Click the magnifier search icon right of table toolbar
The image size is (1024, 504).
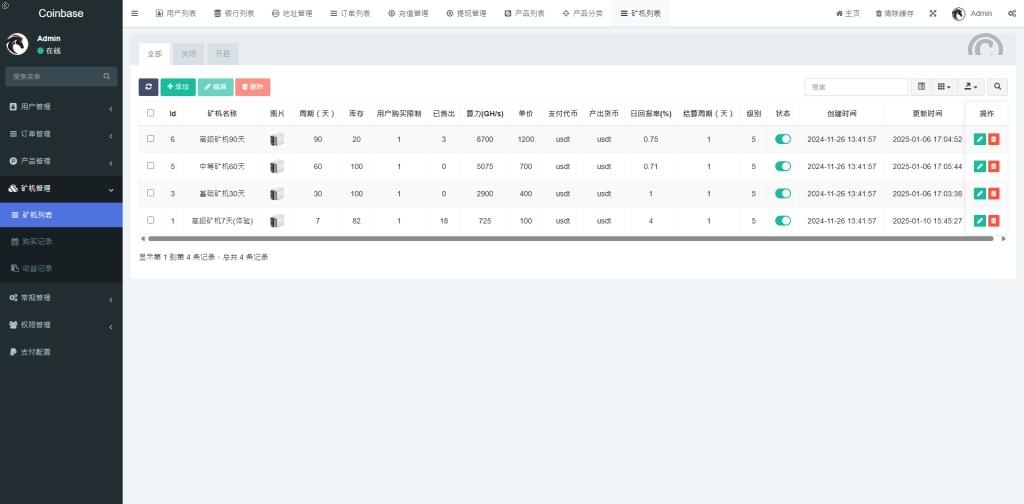(998, 87)
